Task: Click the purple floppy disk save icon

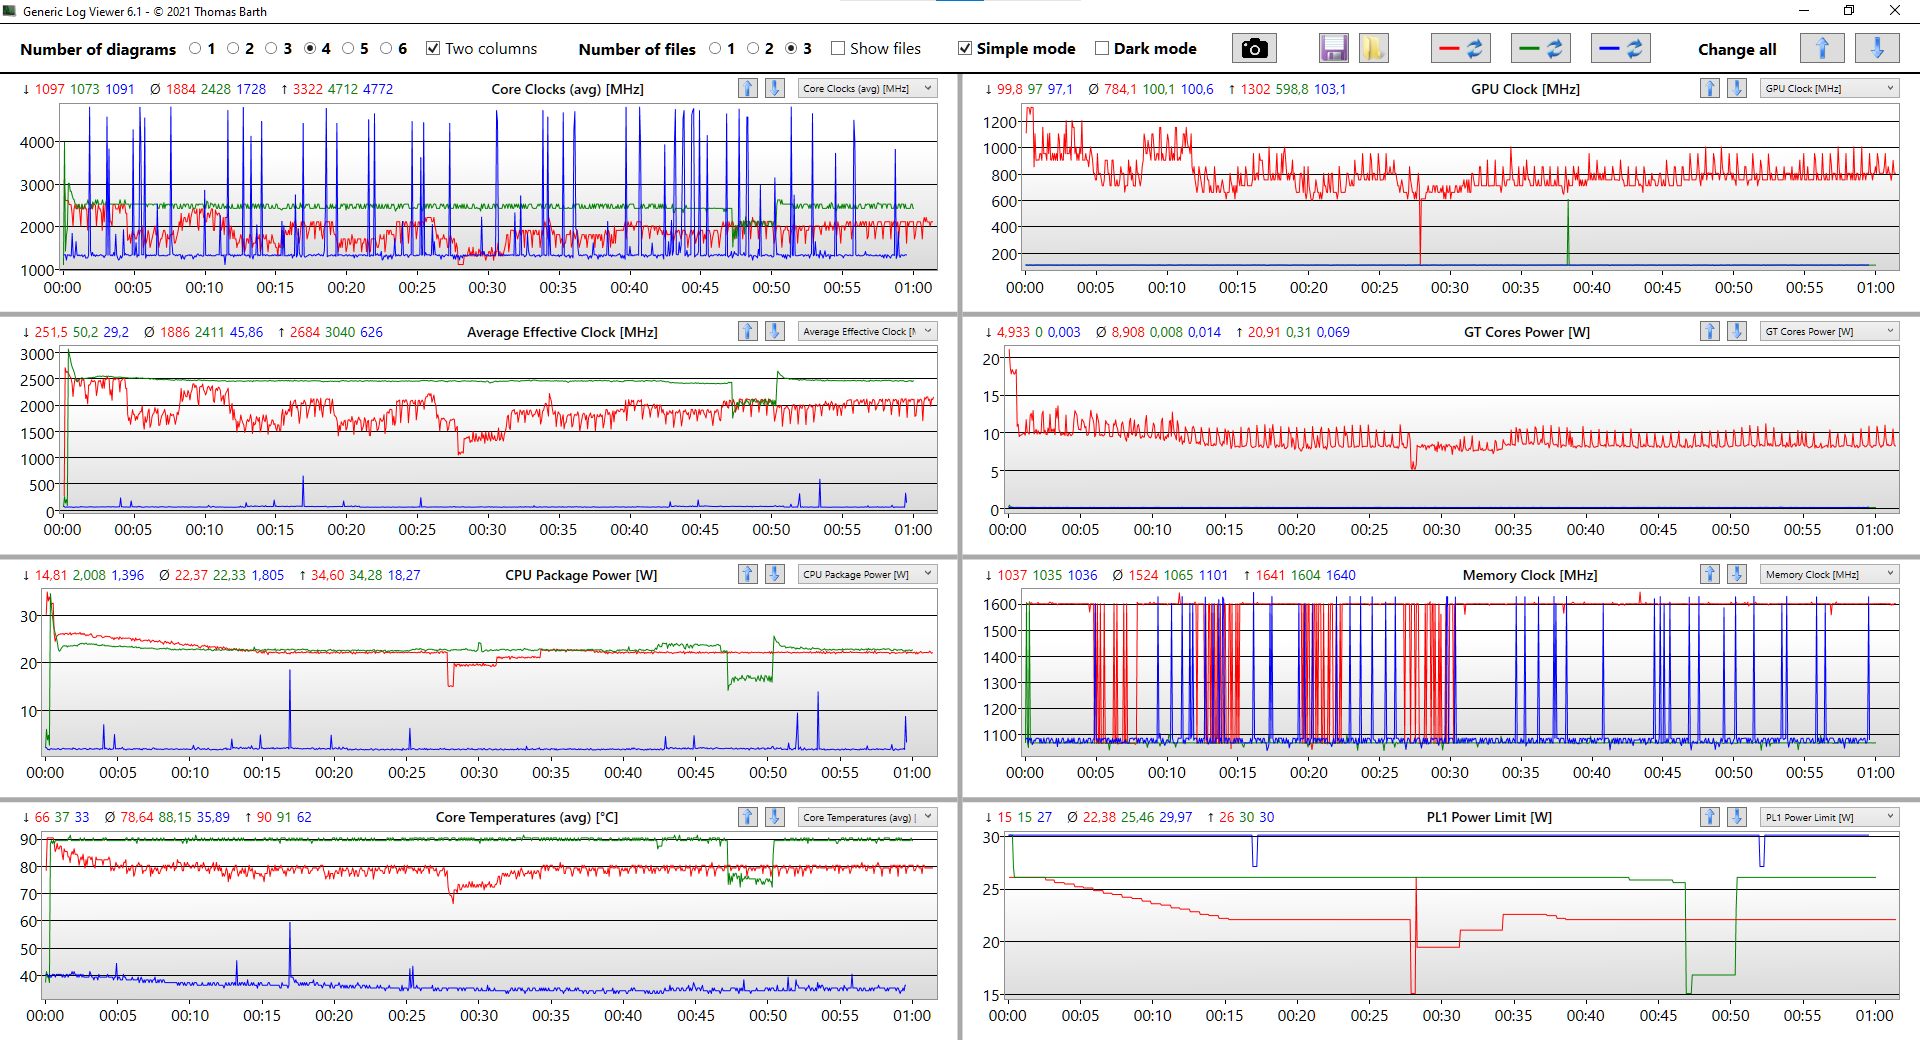Action: point(1333,48)
